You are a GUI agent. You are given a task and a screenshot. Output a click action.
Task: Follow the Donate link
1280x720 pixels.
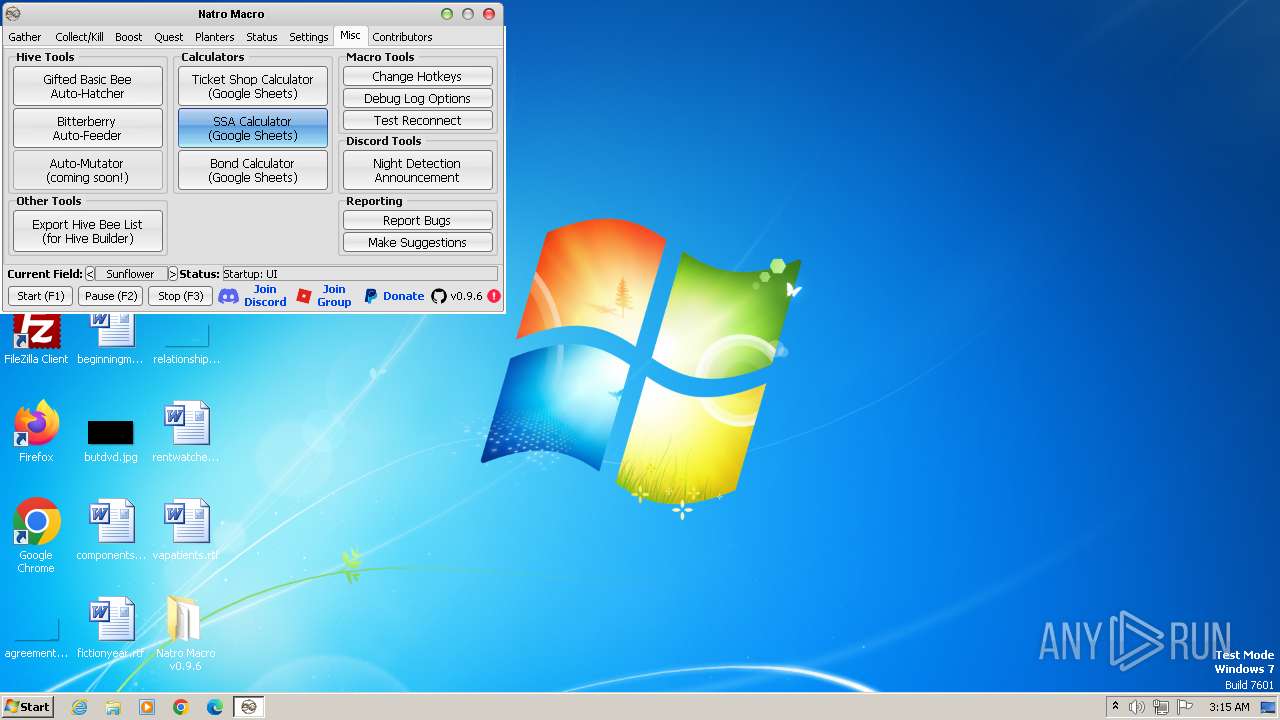404,296
